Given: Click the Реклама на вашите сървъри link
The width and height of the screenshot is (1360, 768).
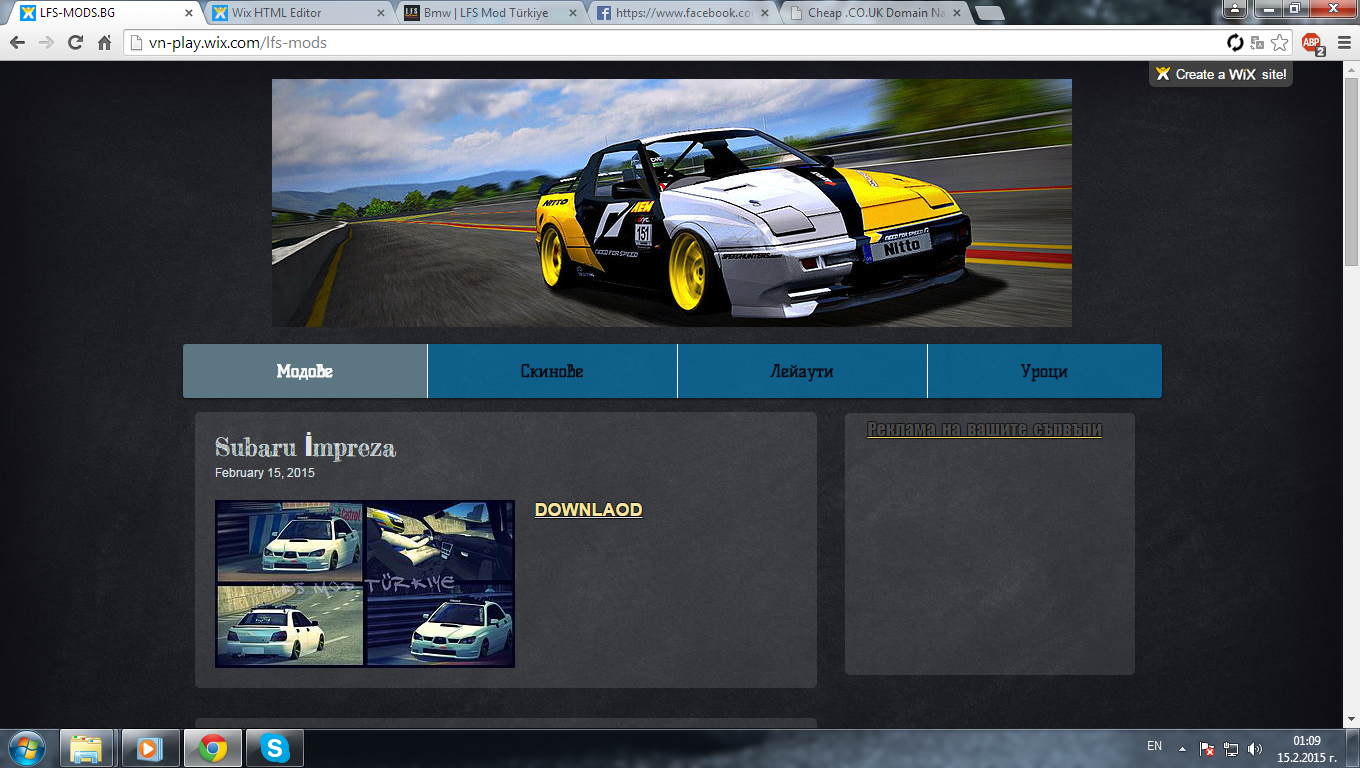Looking at the screenshot, I should 984,429.
